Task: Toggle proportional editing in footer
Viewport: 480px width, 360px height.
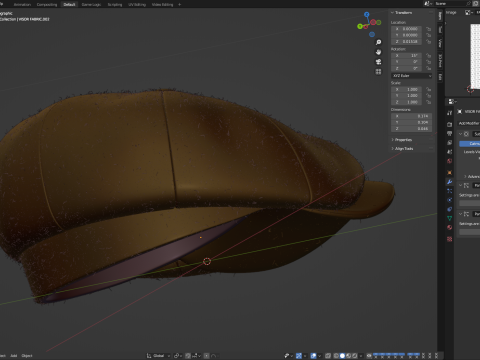Action: [207, 356]
